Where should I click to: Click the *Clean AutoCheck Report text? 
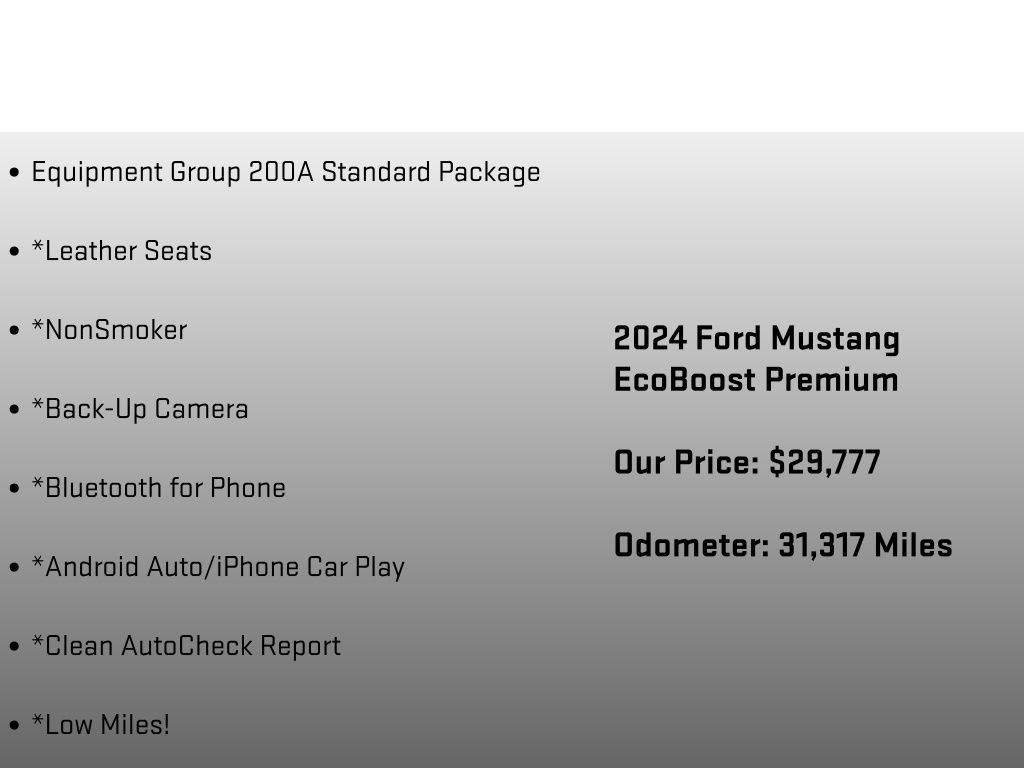pos(186,646)
